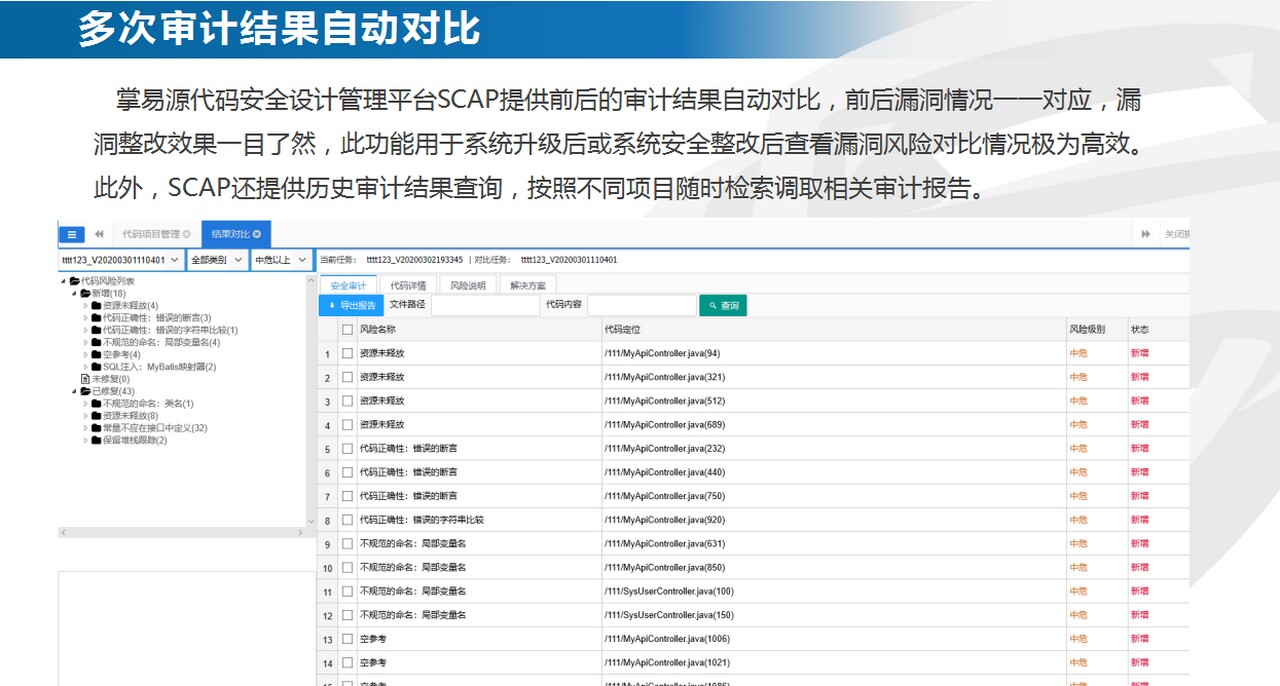Check the row 13 空参考 checkbox
This screenshot has height=686, width=1280.
347,639
